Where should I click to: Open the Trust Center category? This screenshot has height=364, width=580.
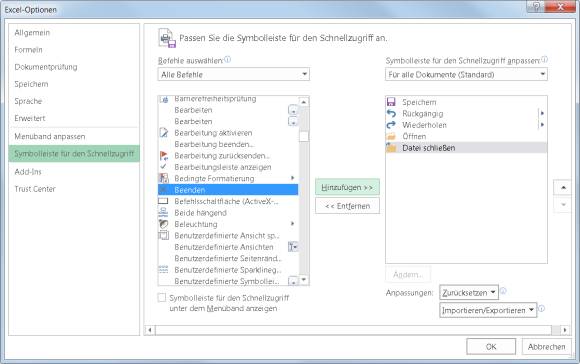[x=35, y=189]
